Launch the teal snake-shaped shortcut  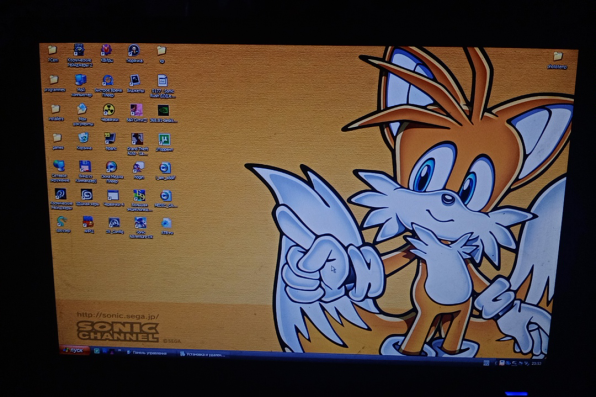click(62, 224)
